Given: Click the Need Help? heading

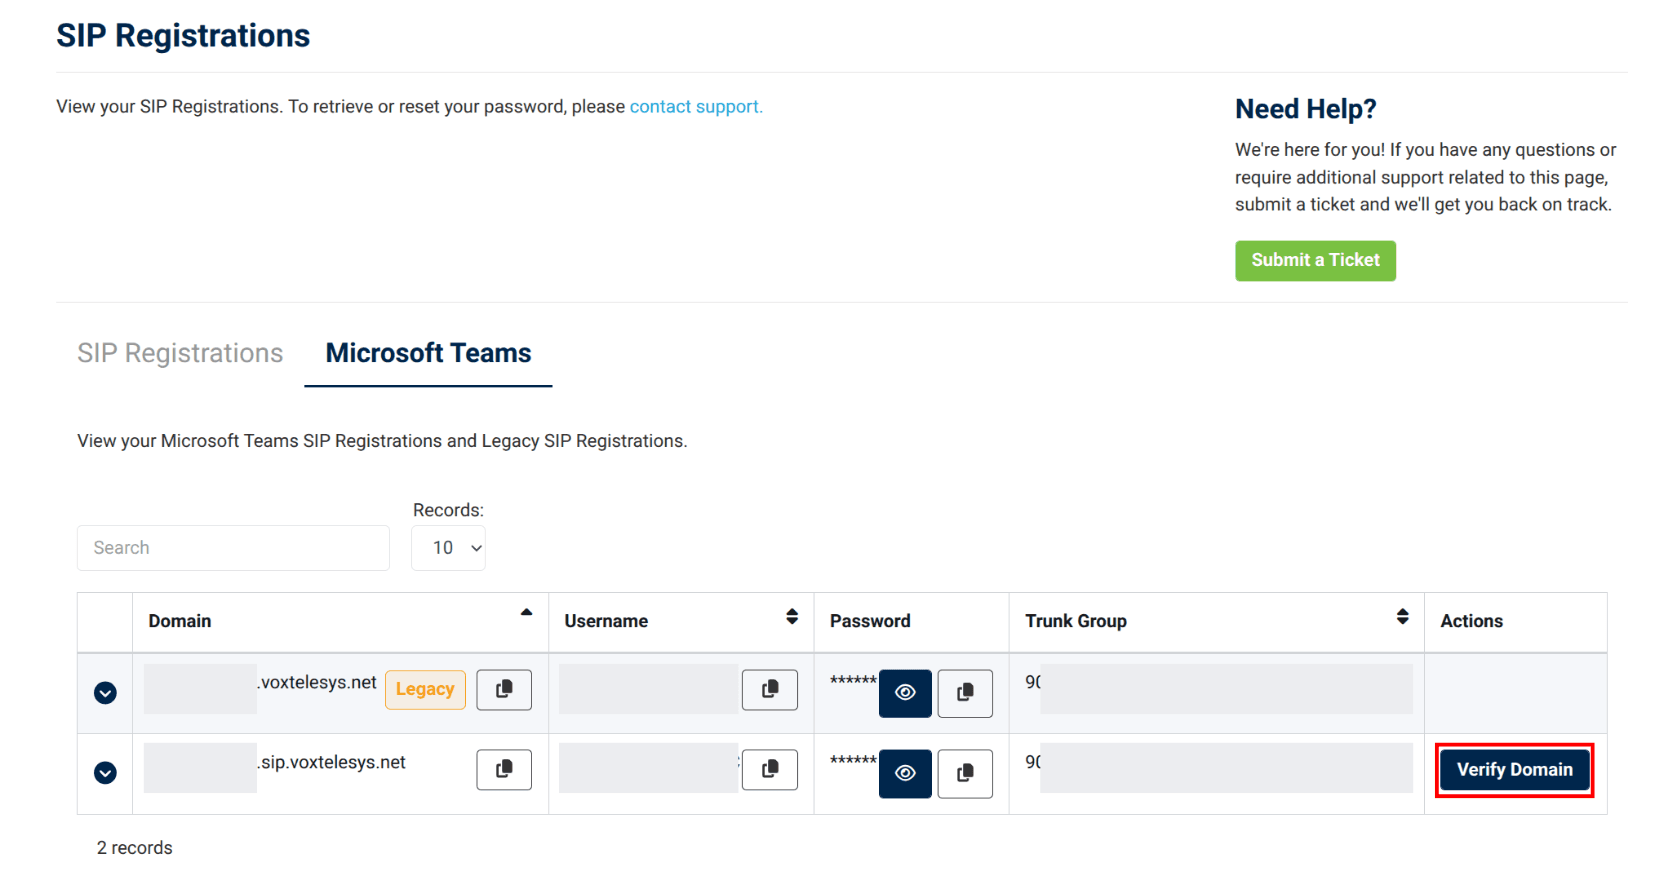Looking at the screenshot, I should click(1305, 109).
